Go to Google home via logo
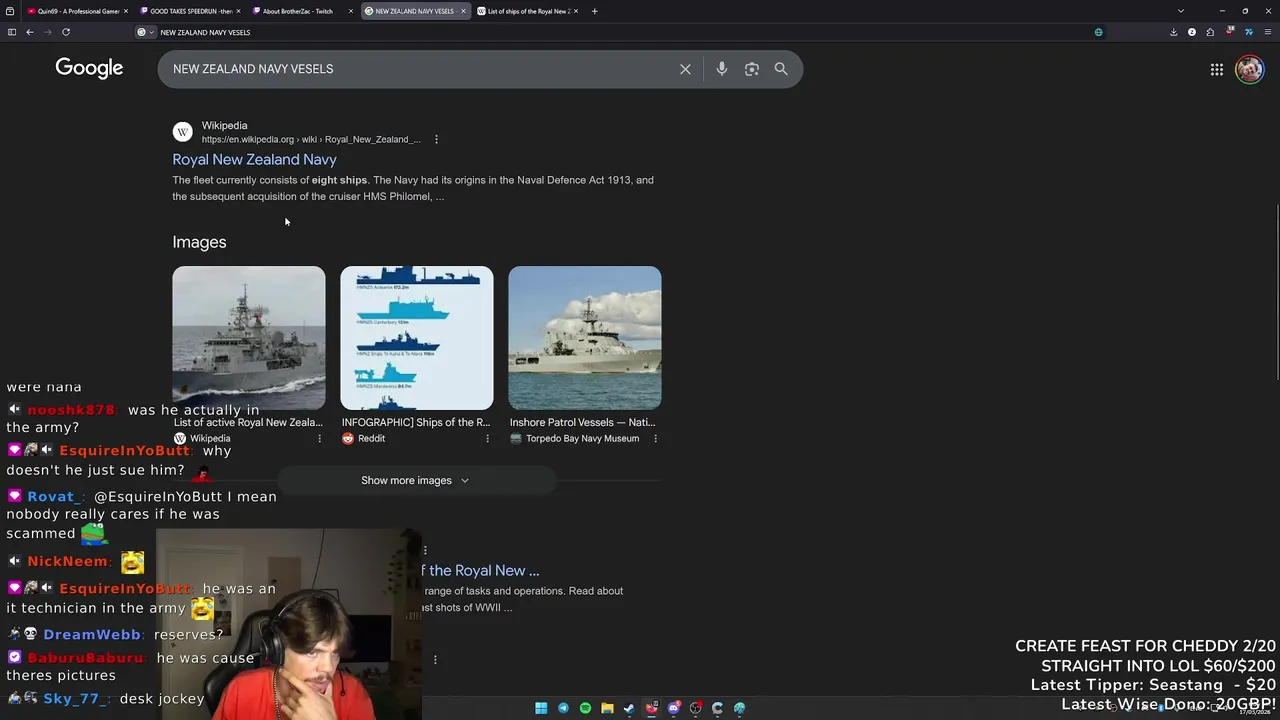This screenshot has width=1280, height=720. [89, 68]
